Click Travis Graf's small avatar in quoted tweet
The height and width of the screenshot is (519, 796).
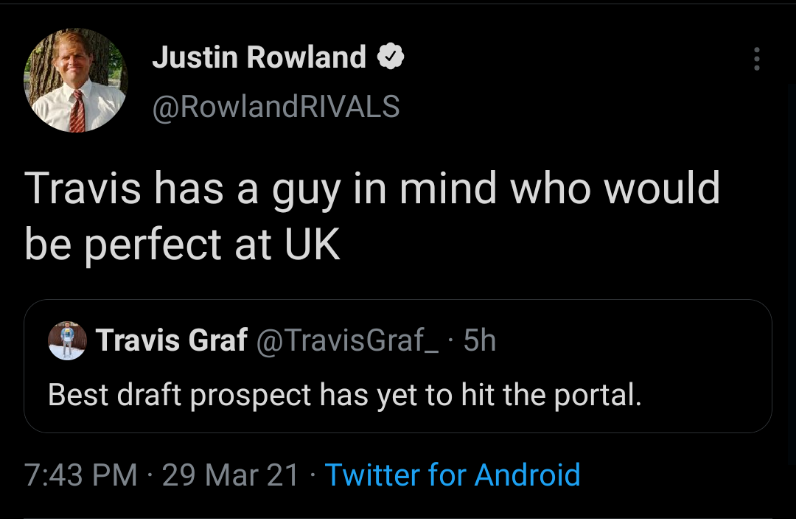[x=67, y=341]
